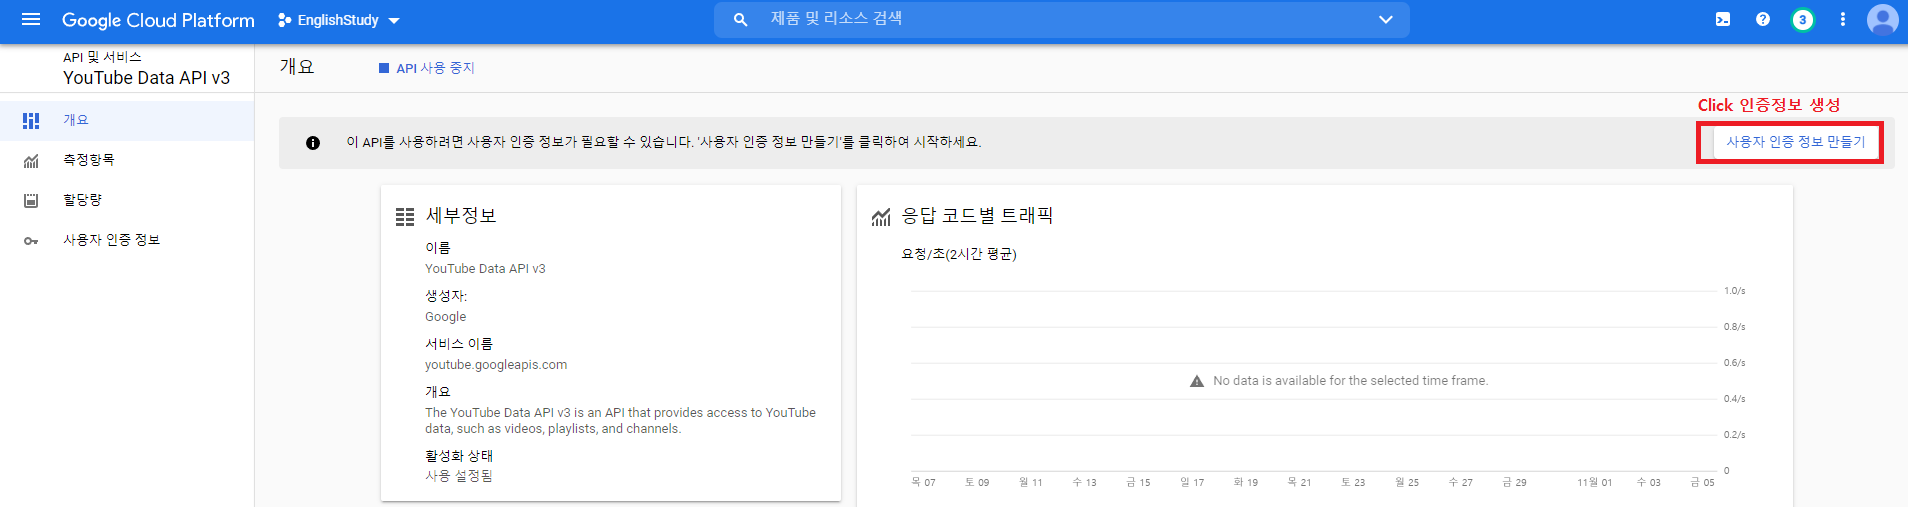Click the 사용 설정됨 status text
Viewport: 1908px width, 508px height.
[459, 476]
